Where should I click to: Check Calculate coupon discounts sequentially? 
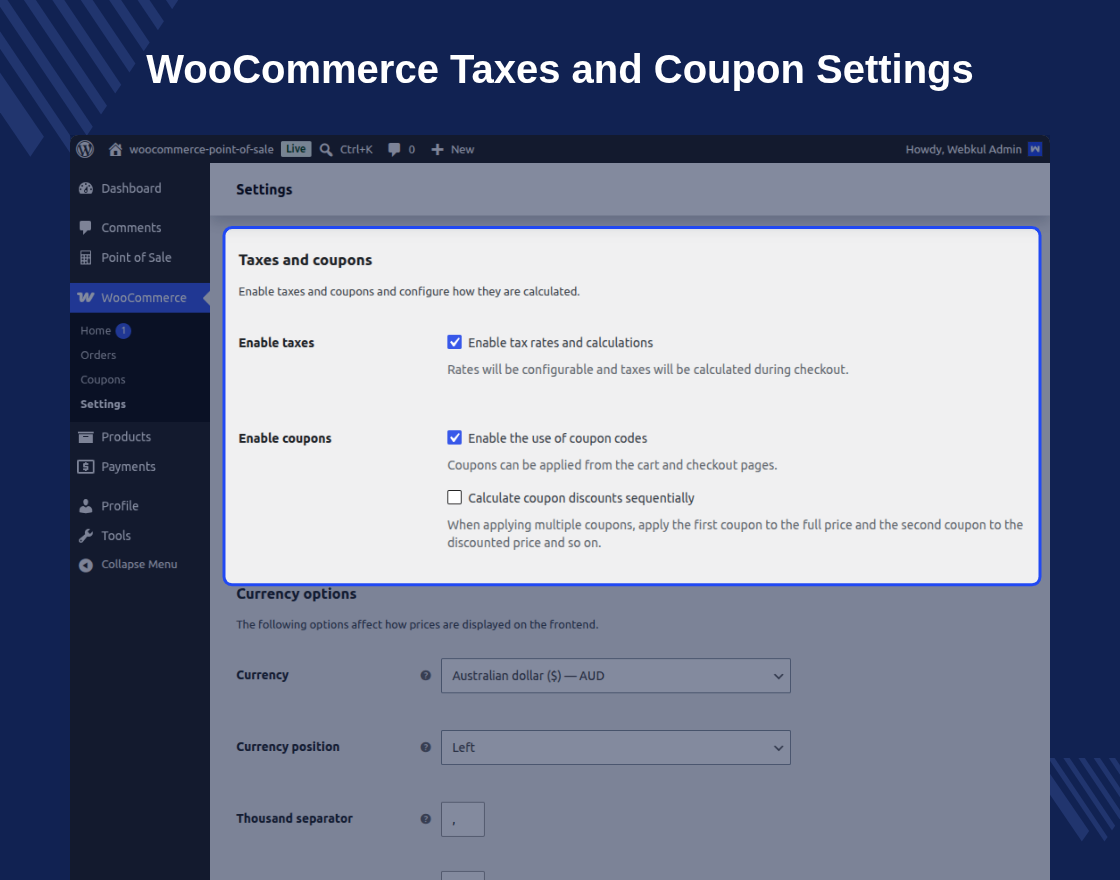(x=454, y=497)
